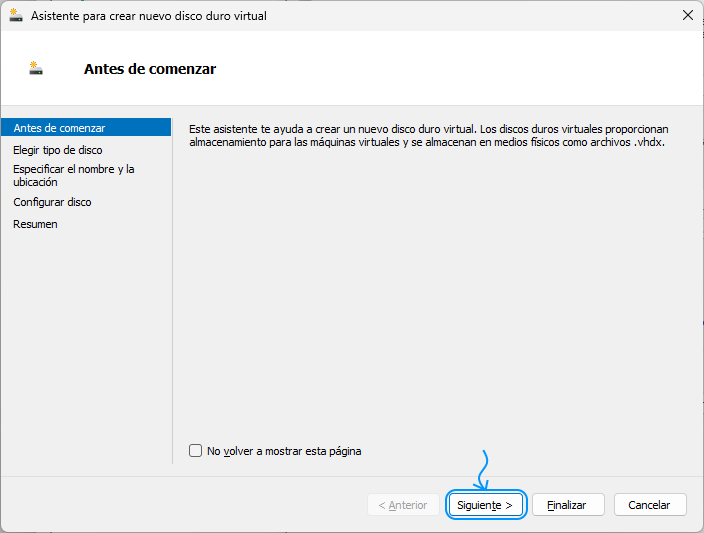Click the virtual disk icon in title bar
The image size is (704, 533).
click(x=16, y=15)
